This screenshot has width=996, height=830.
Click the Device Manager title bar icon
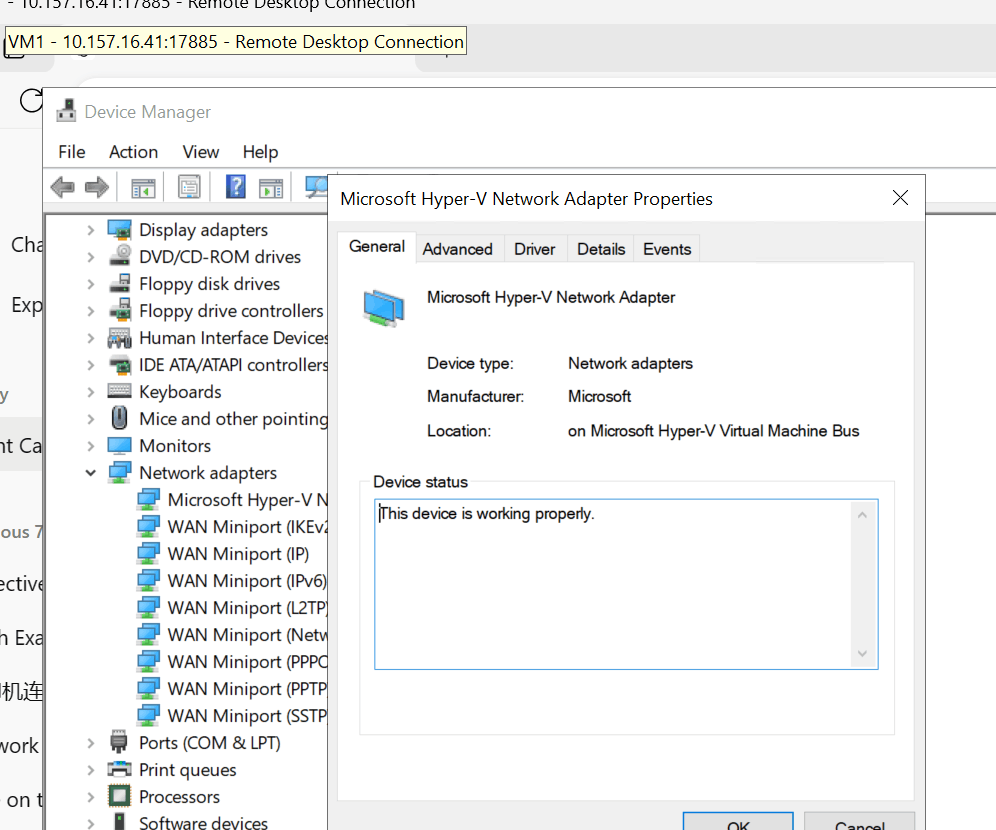click(66, 111)
